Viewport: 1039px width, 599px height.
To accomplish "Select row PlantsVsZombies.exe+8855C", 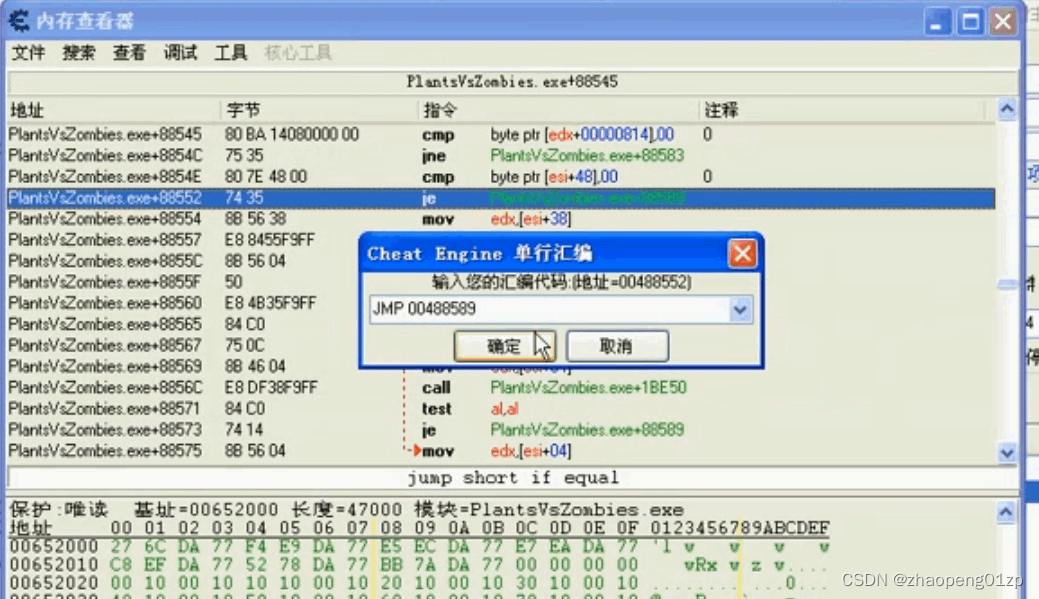I will 182,261.
